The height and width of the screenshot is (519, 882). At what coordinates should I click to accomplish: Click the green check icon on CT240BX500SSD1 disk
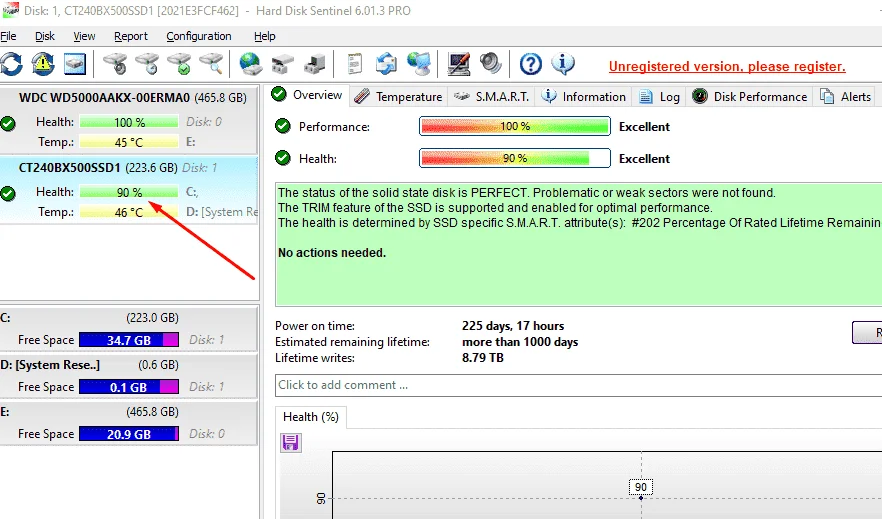coord(8,193)
